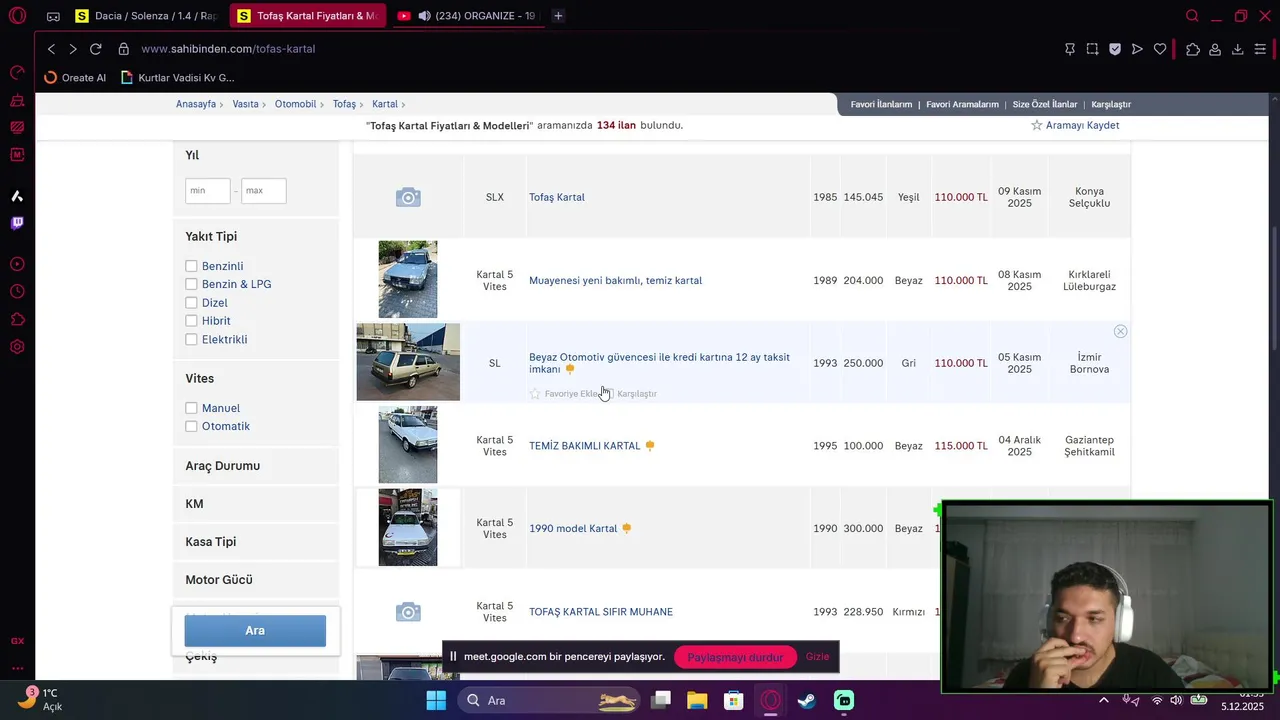Click the camera placeholder for Tofaş Kartal SLX

click(x=408, y=197)
